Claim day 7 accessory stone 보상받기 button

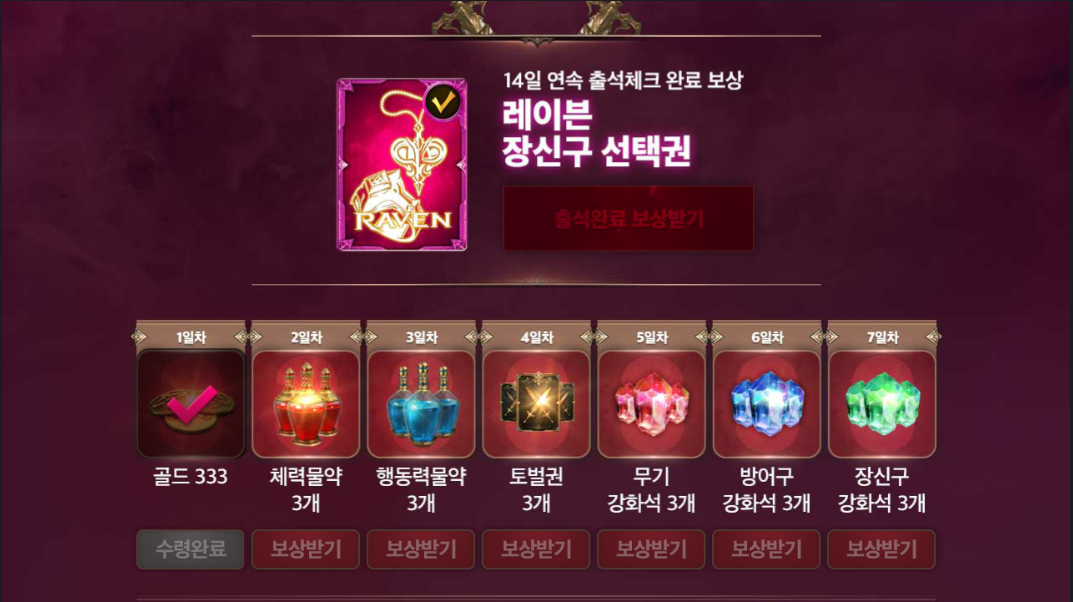(x=882, y=549)
